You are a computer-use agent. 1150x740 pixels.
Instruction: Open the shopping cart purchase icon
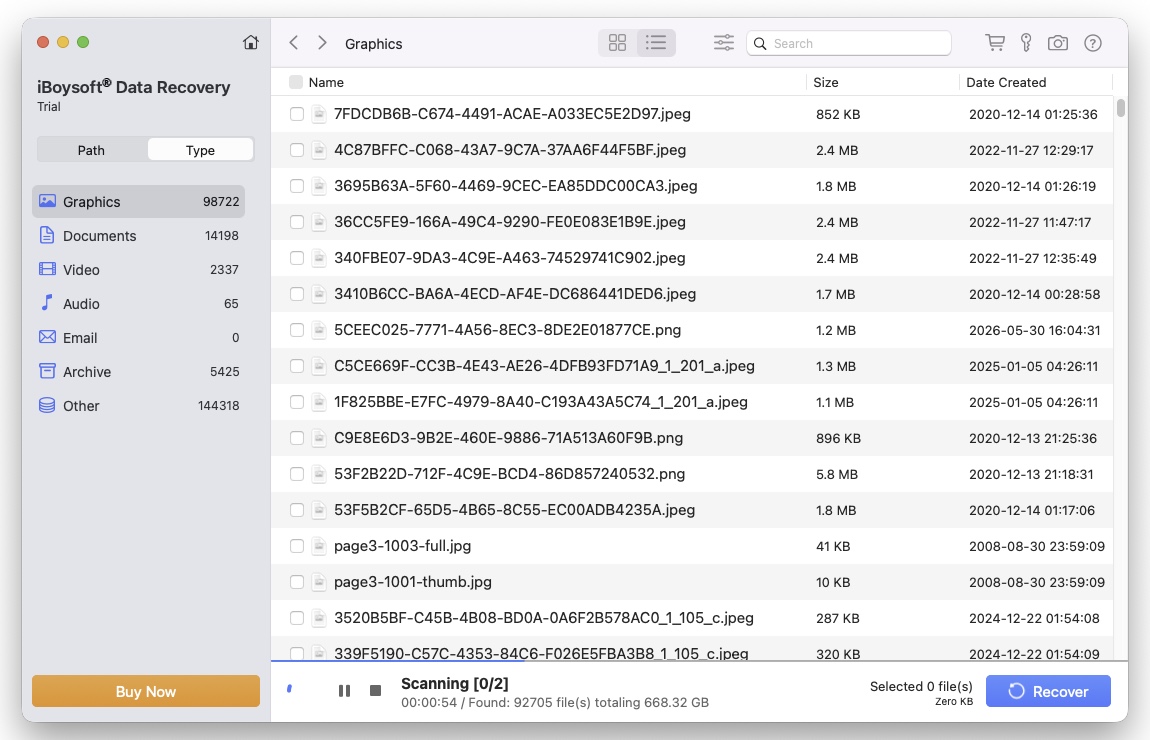(x=995, y=43)
